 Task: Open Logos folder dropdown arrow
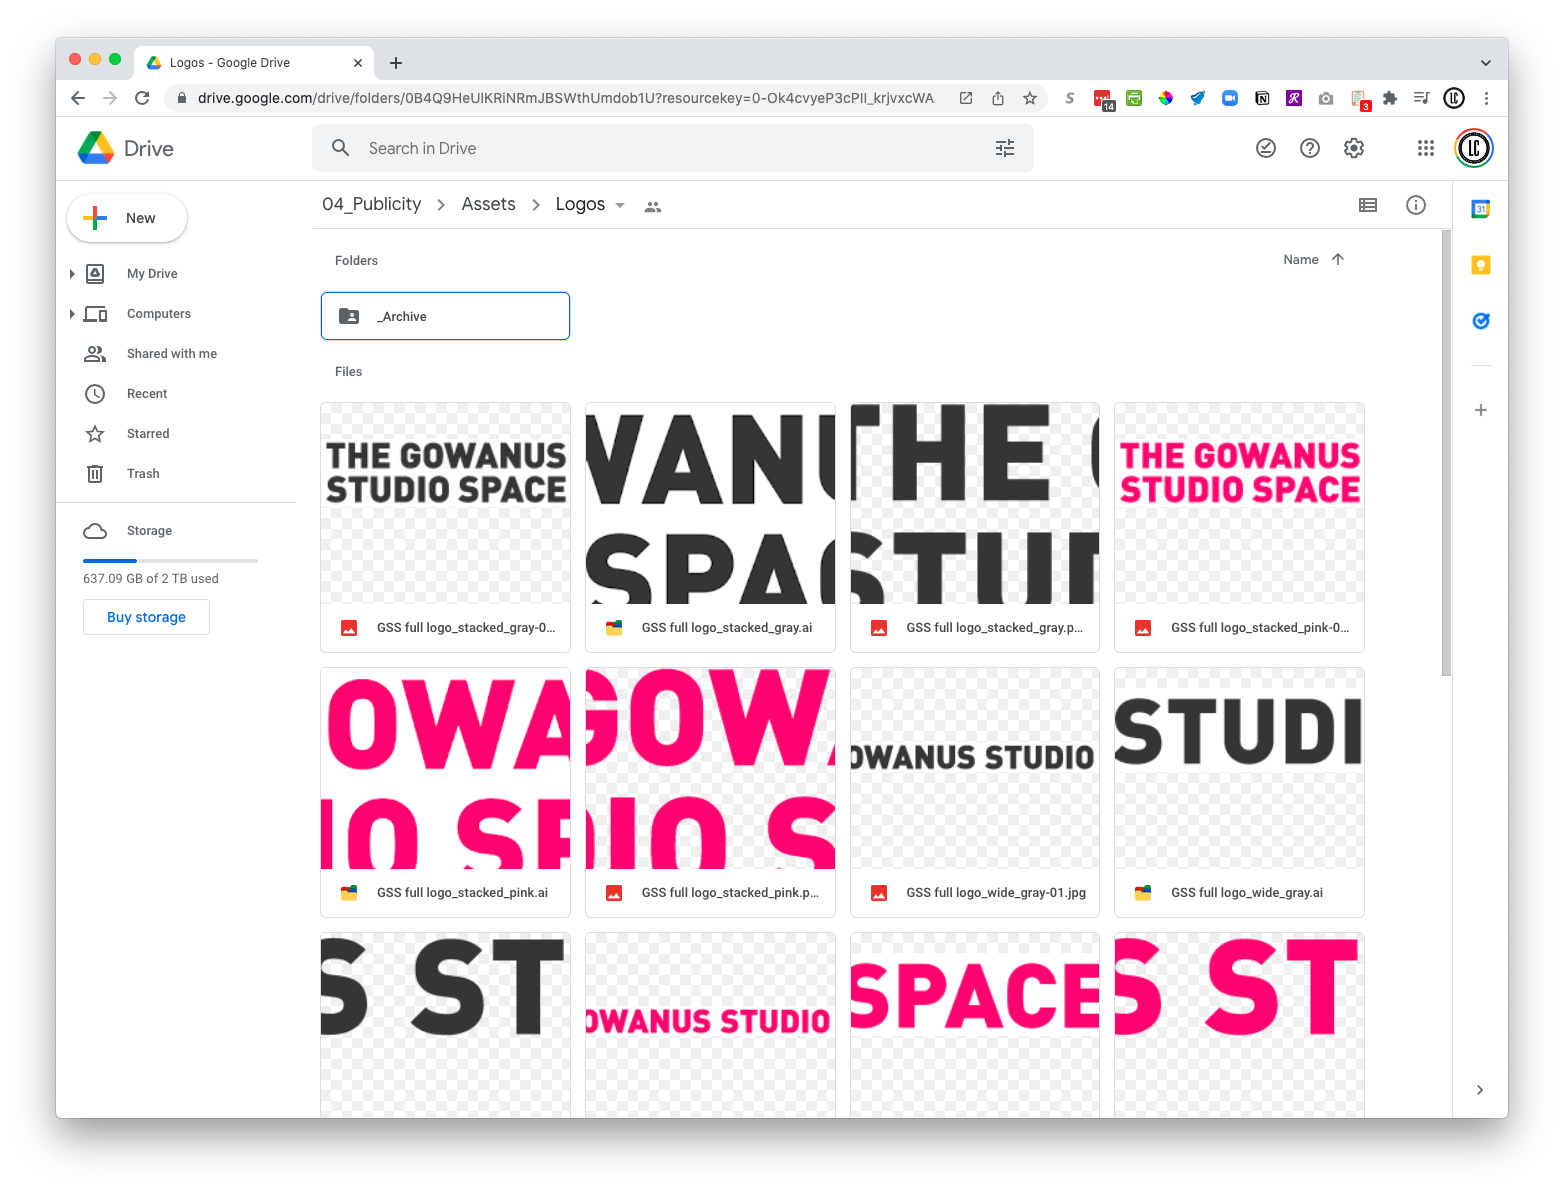620,205
